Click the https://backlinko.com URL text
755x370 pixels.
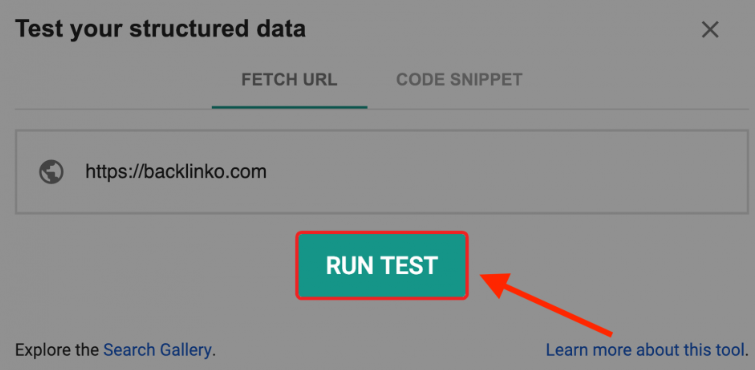tap(176, 172)
